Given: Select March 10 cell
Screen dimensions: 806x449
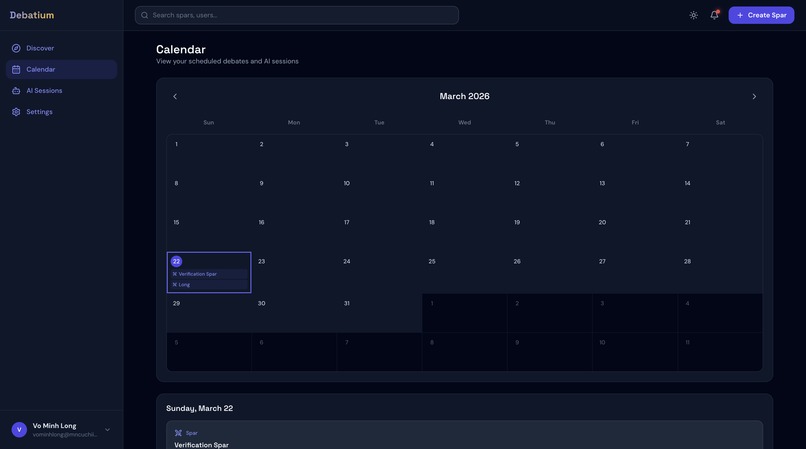Looking at the screenshot, I should [x=379, y=193].
